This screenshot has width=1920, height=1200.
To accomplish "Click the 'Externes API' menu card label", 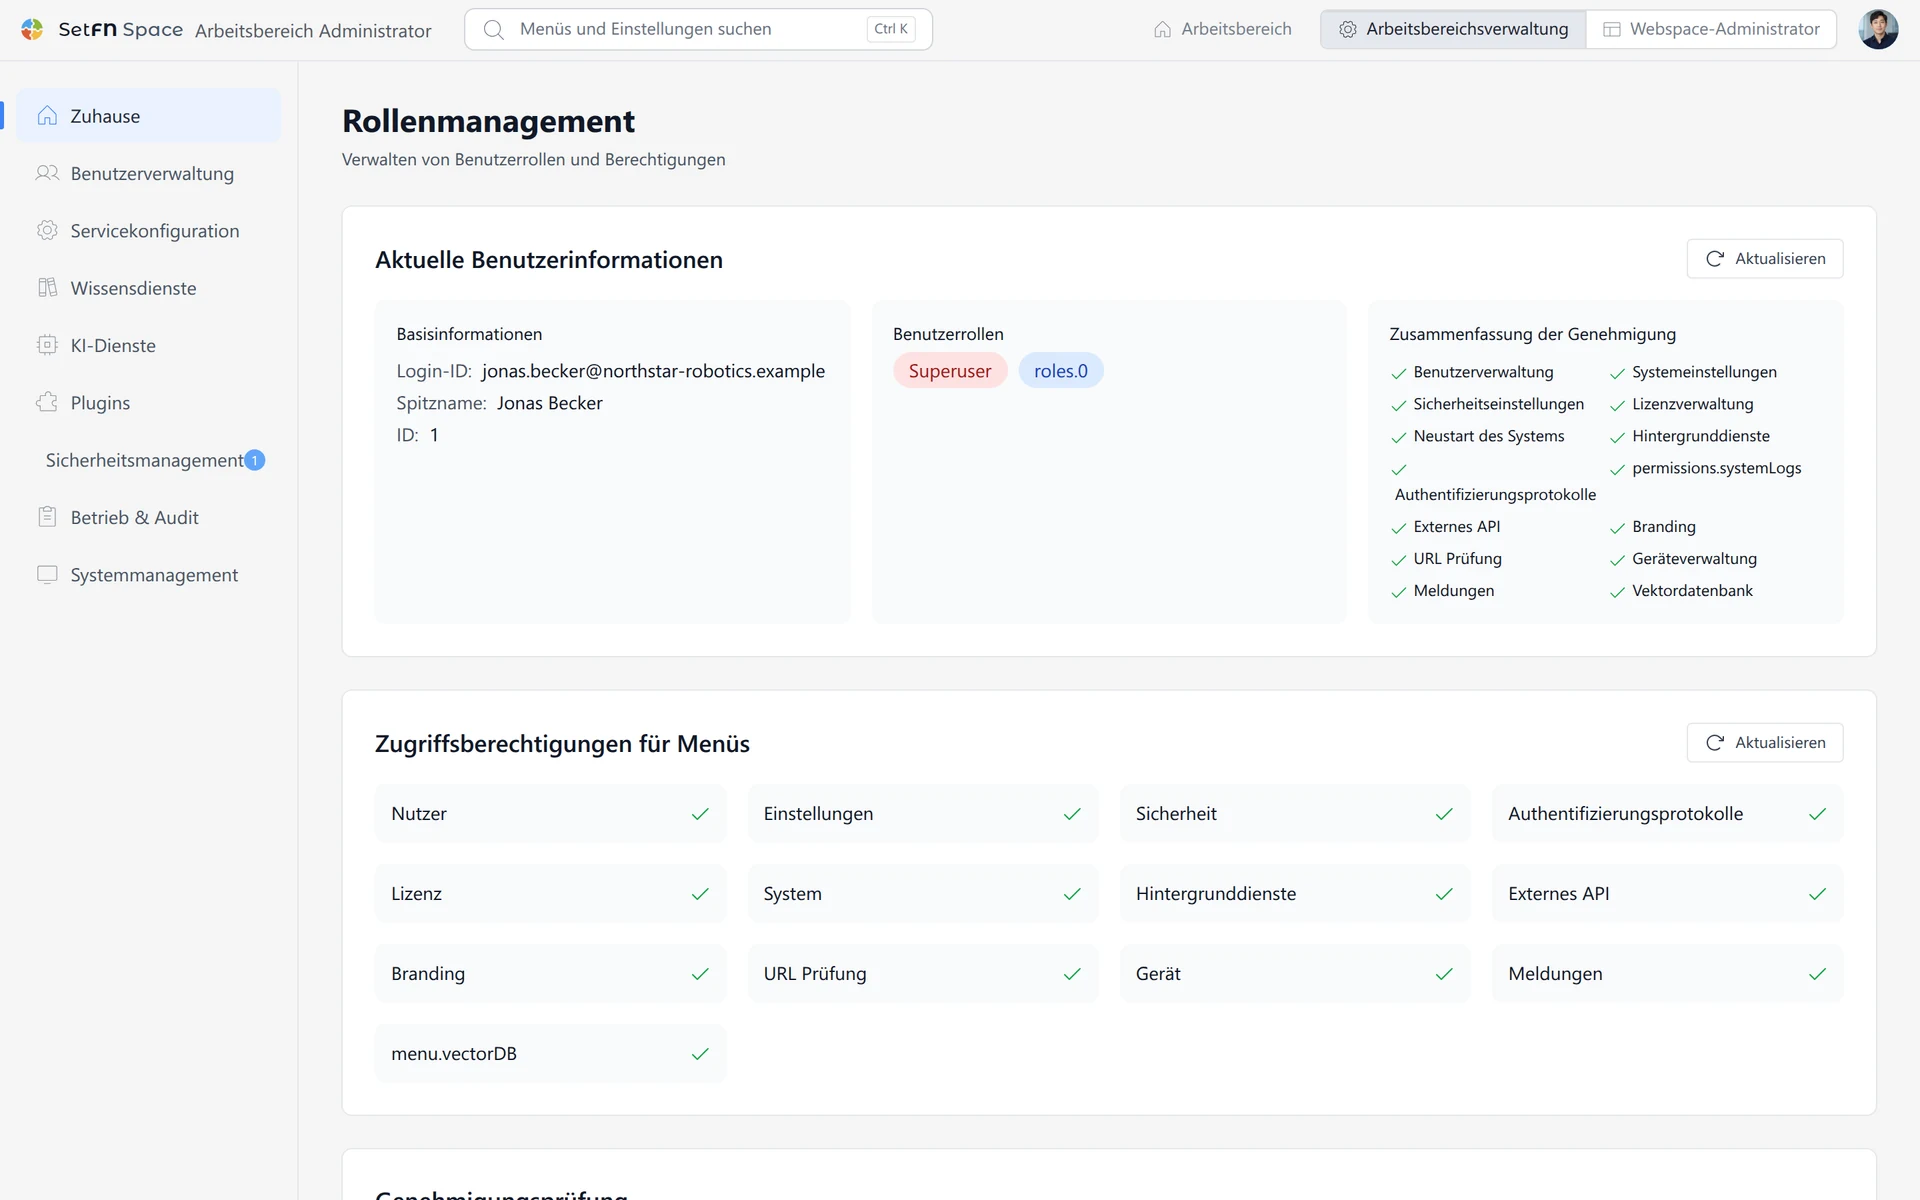I will click(x=1559, y=894).
